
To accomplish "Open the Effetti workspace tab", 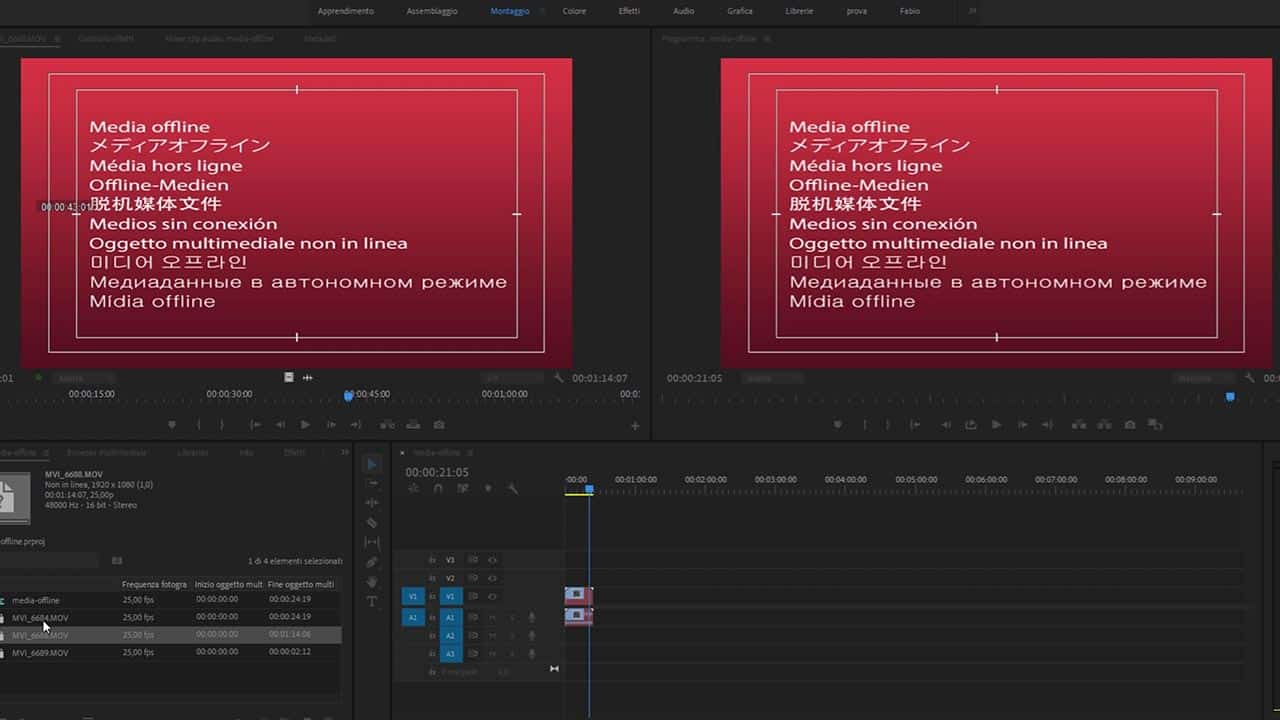I will (629, 11).
